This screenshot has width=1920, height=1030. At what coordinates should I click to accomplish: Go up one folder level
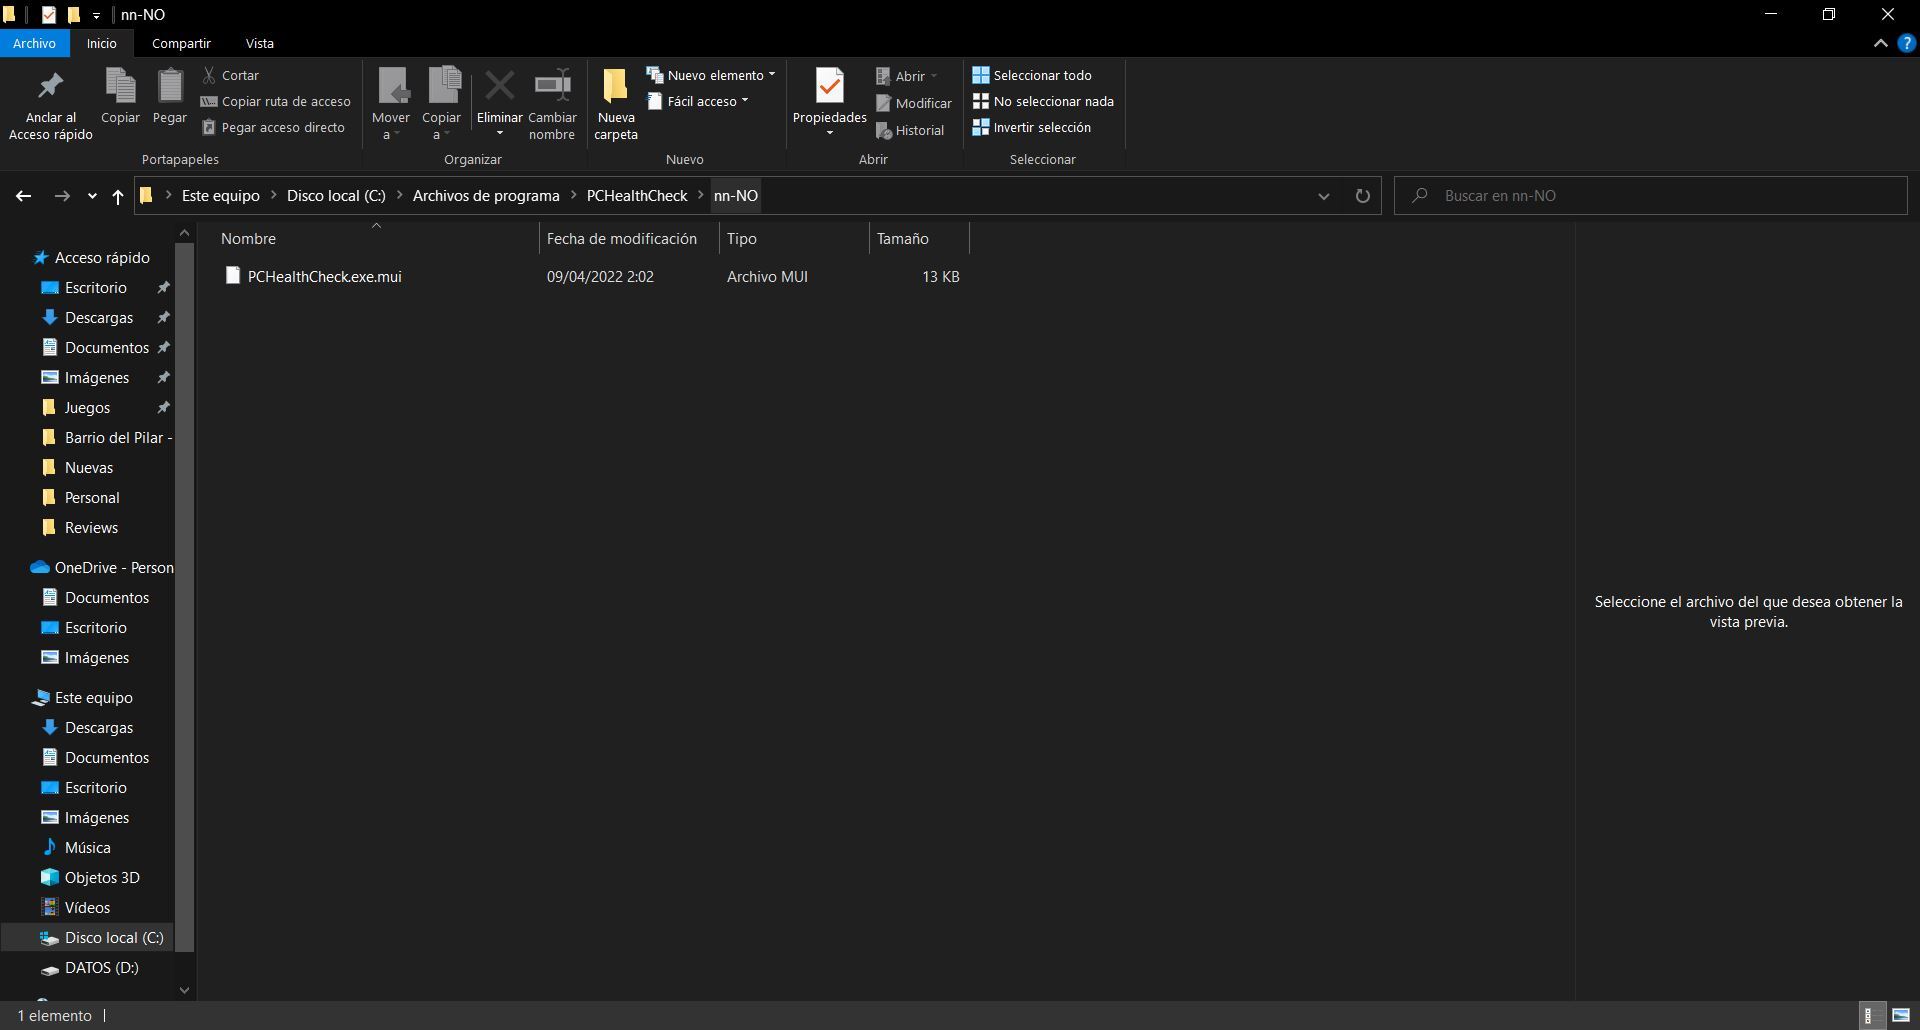coord(117,196)
